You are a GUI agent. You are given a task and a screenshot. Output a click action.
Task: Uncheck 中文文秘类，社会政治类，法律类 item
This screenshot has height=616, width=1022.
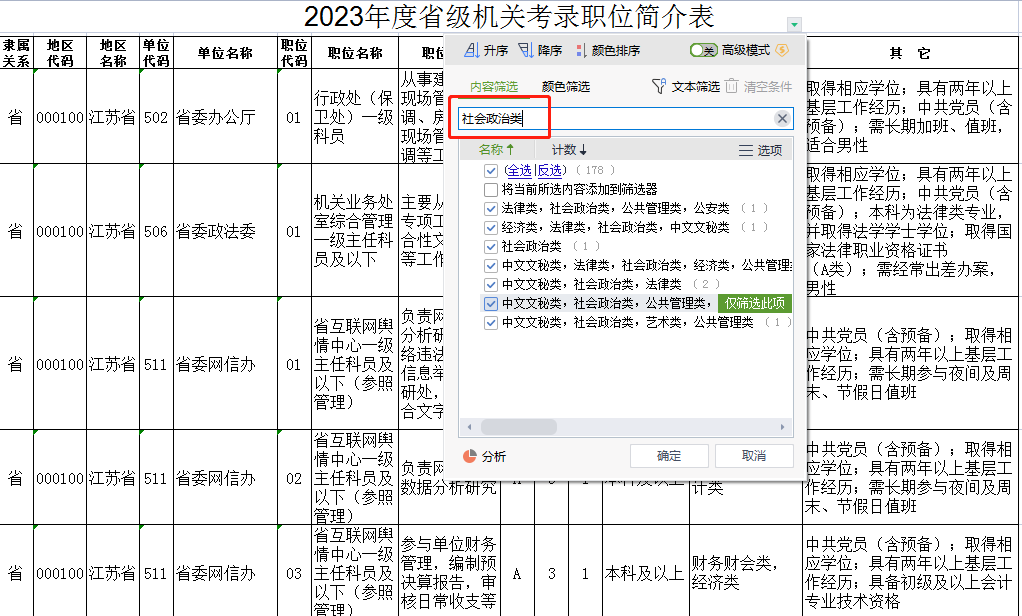coord(491,284)
